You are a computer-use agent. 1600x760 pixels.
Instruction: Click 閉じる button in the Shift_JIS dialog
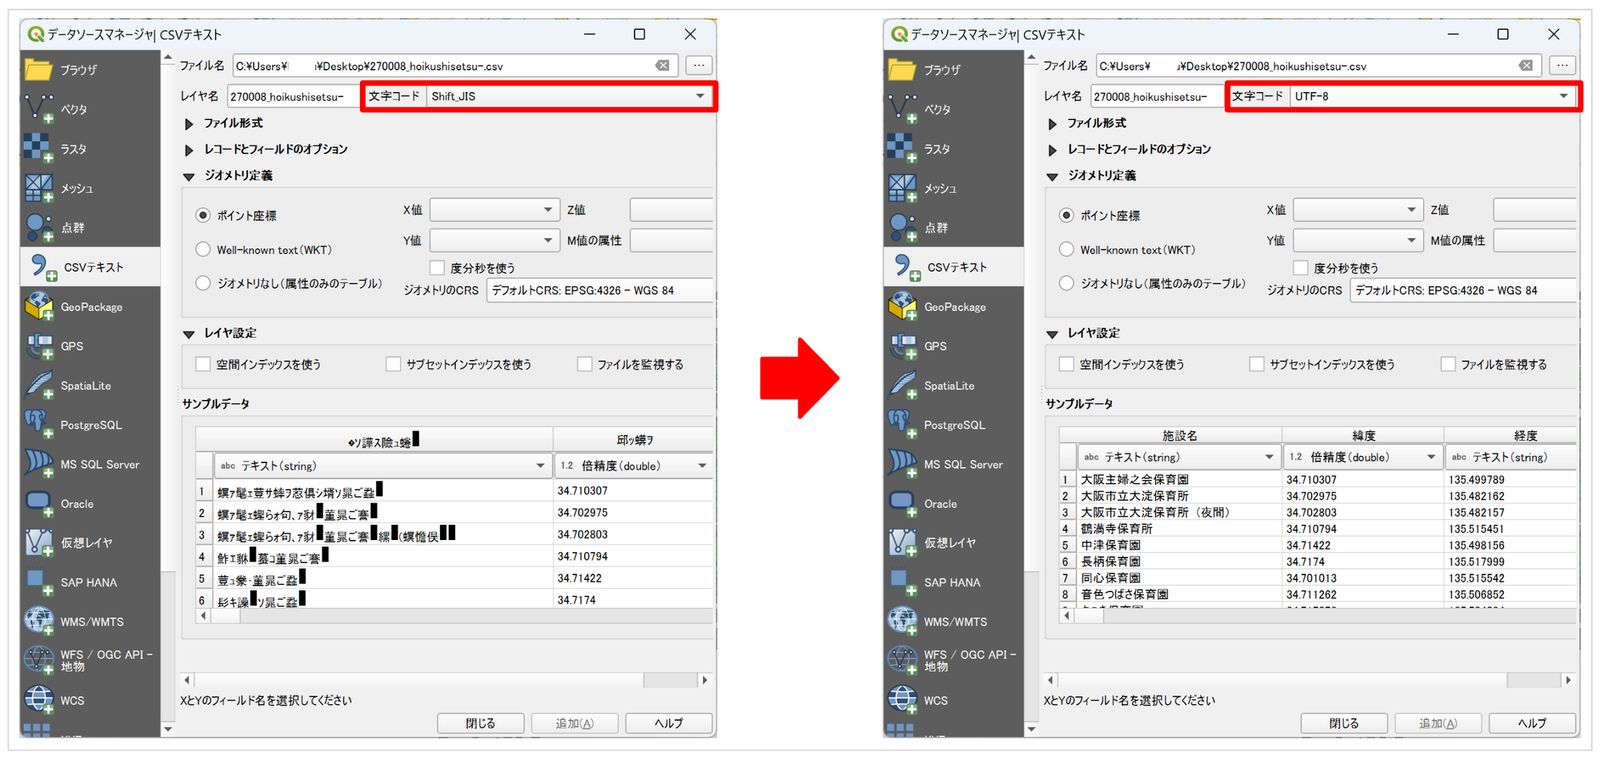click(480, 723)
